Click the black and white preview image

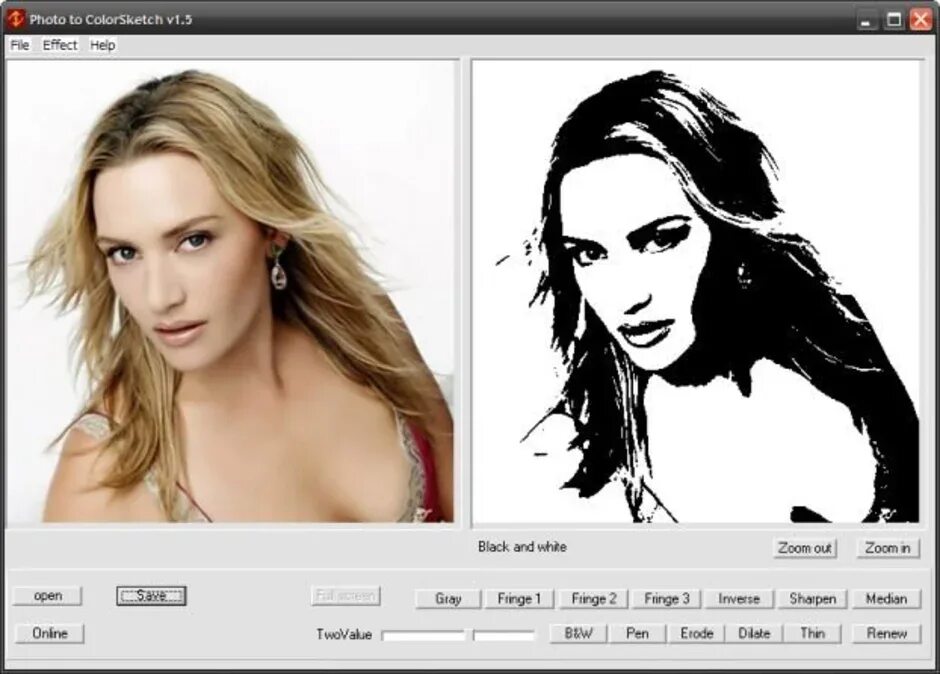click(x=695, y=293)
